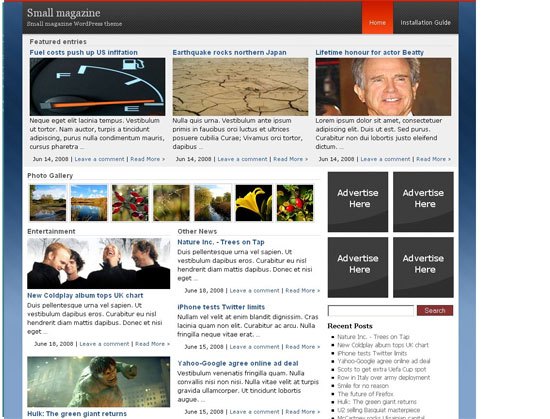Open the Installation Guide menu item
This screenshot has height=419, width=550.
point(425,22)
